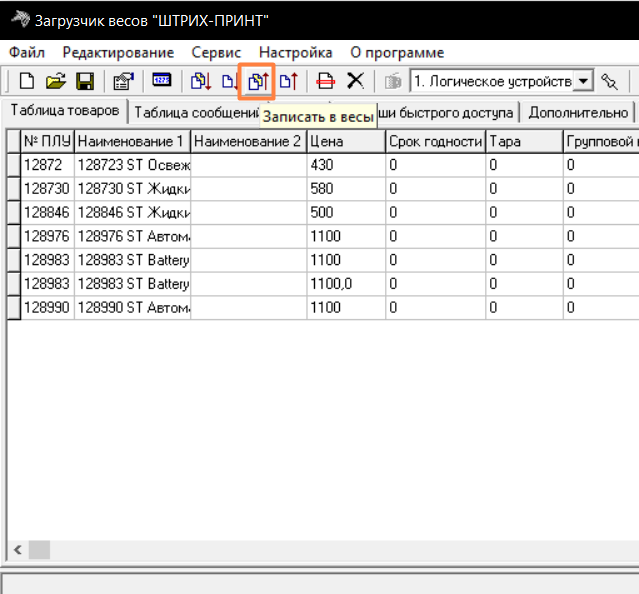Screen dimensions: 639x594
Task: Click price cell 1100 in row 128976
Action: point(346,236)
